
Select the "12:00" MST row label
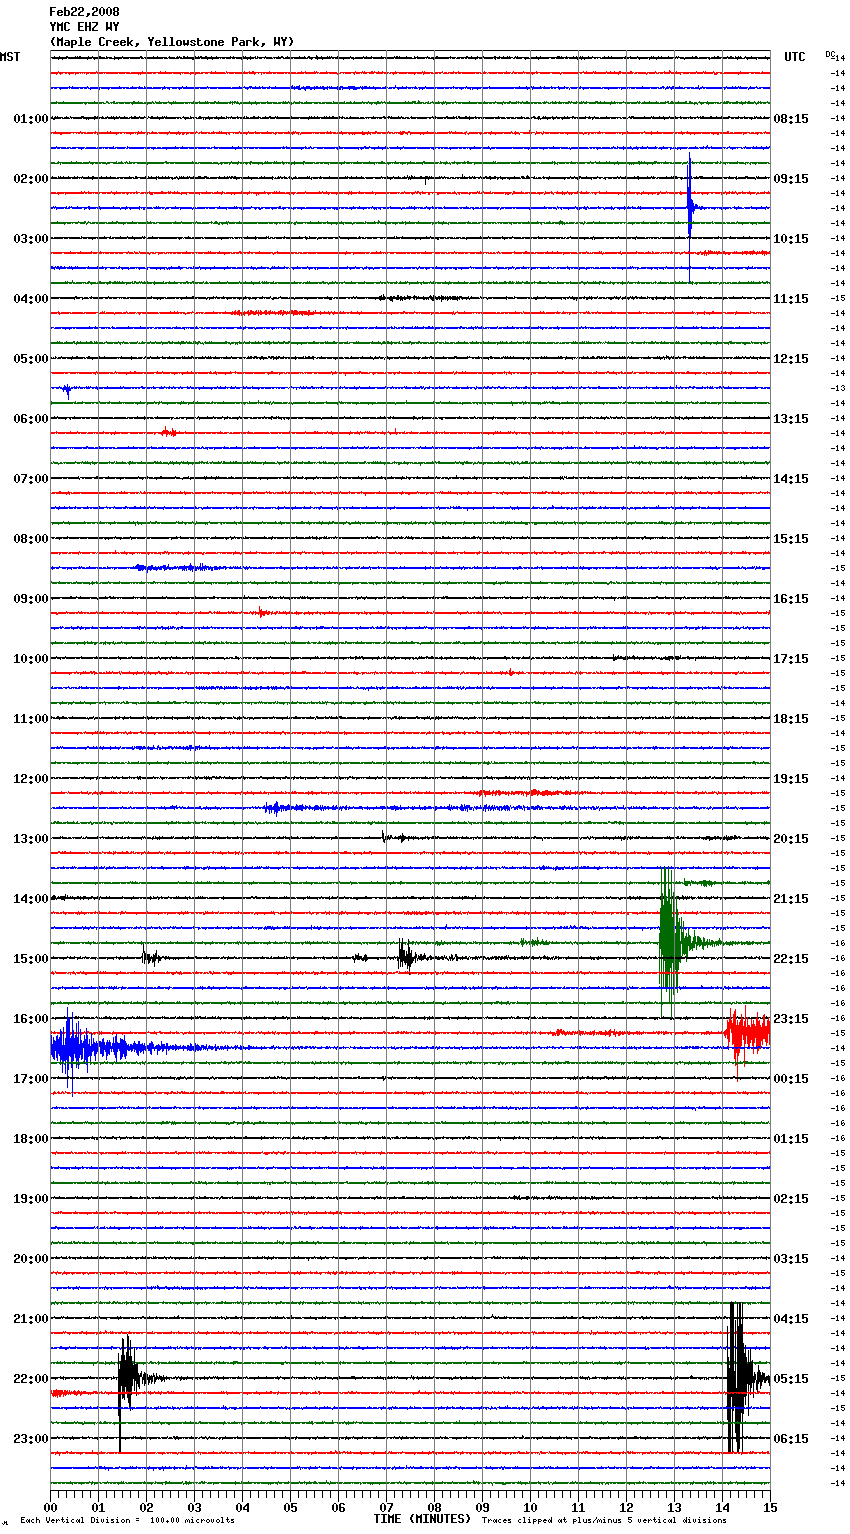coord(31,779)
